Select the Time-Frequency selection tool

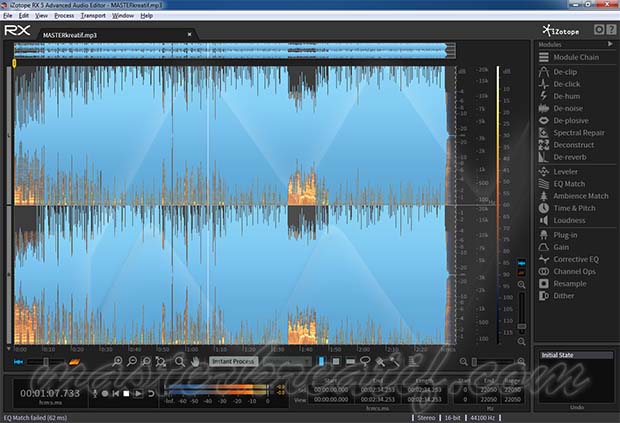(x=336, y=361)
